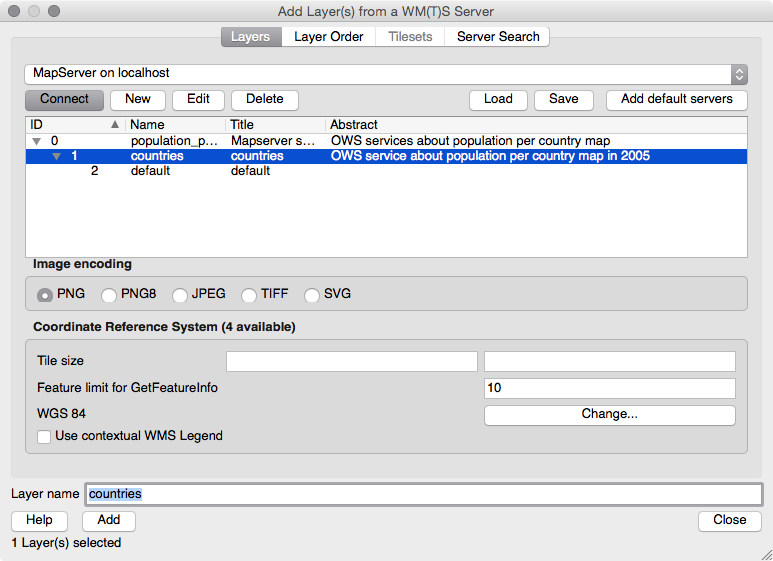The image size is (773, 561).
Task: Open the MapServer on localhost server dropdown
Action: [x=386, y=74]
